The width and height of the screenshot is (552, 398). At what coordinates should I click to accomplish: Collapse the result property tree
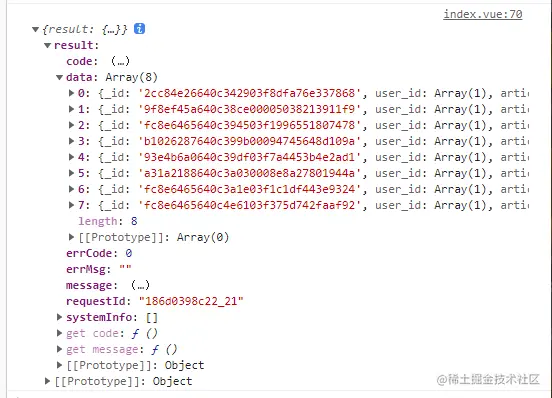pyautogui.click(x=48, y=45)
